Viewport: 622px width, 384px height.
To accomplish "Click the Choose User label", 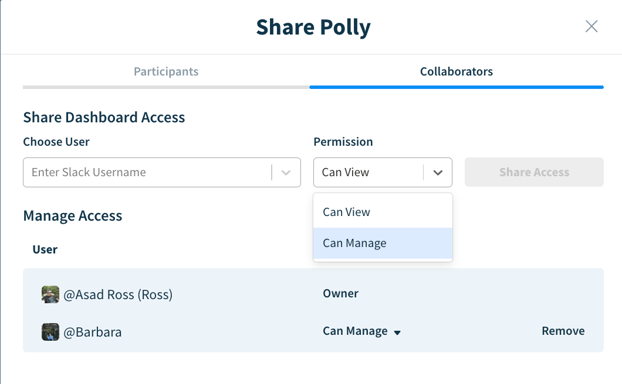I will (x=56, y=142).
